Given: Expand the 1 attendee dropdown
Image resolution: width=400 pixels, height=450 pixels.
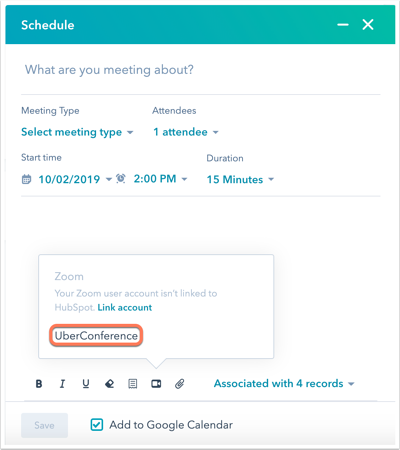Looking at the screenshot, I should click(x=186, y=132).
